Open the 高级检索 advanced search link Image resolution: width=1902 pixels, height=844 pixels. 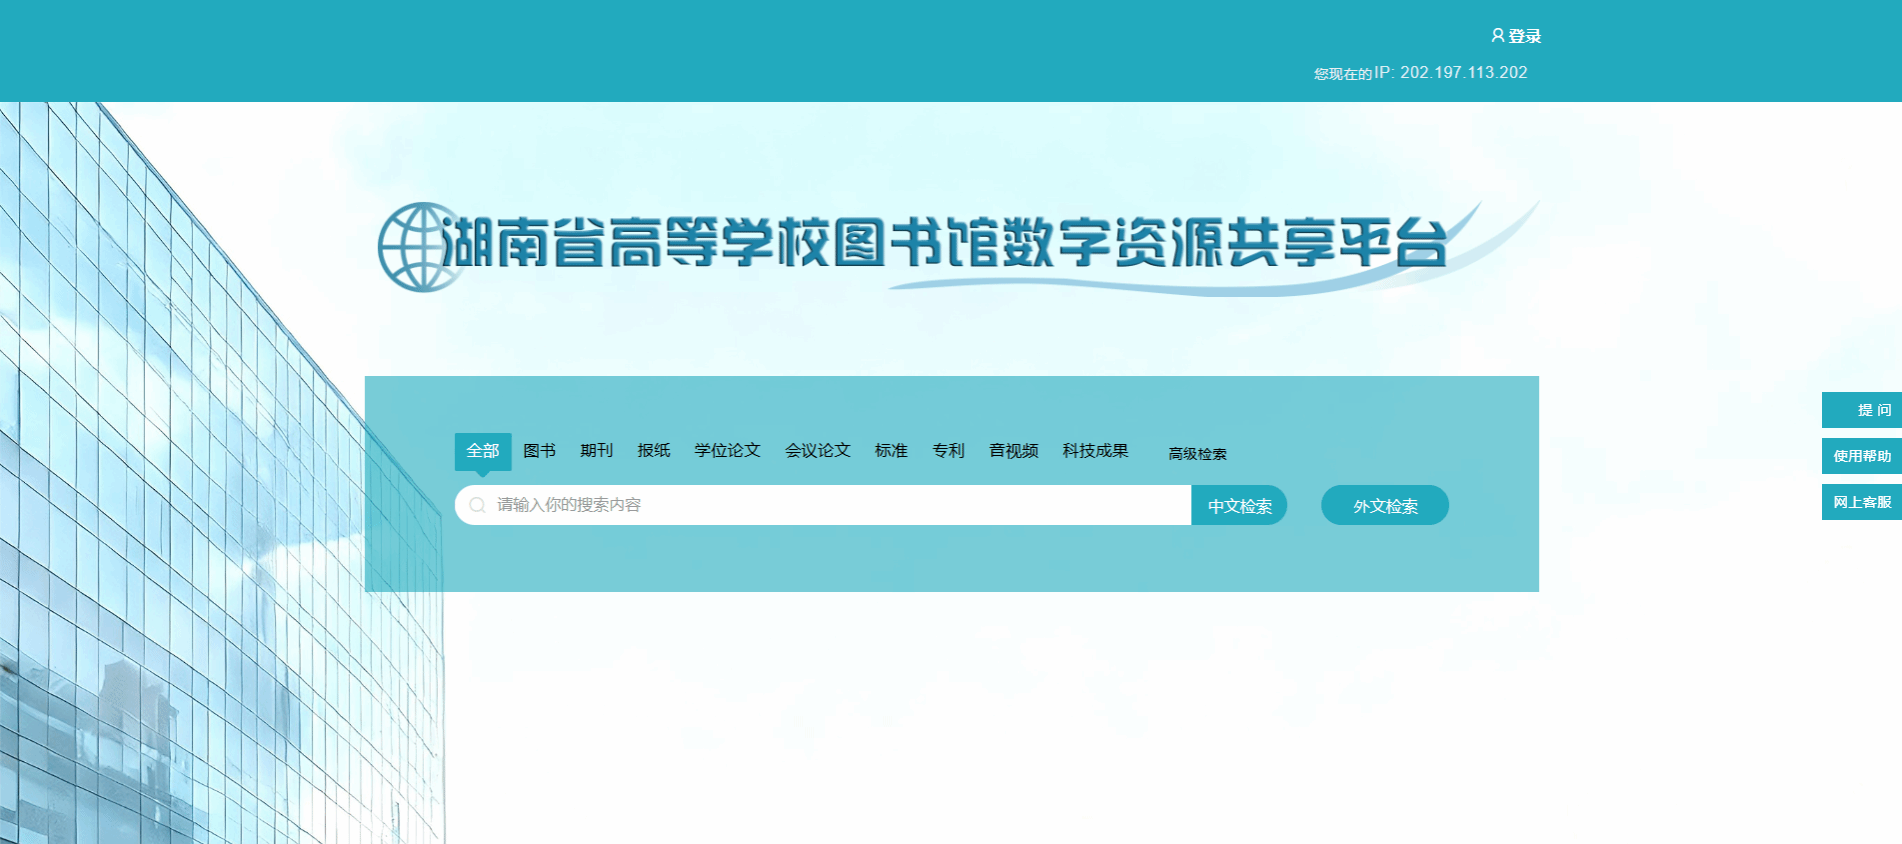1197,454
